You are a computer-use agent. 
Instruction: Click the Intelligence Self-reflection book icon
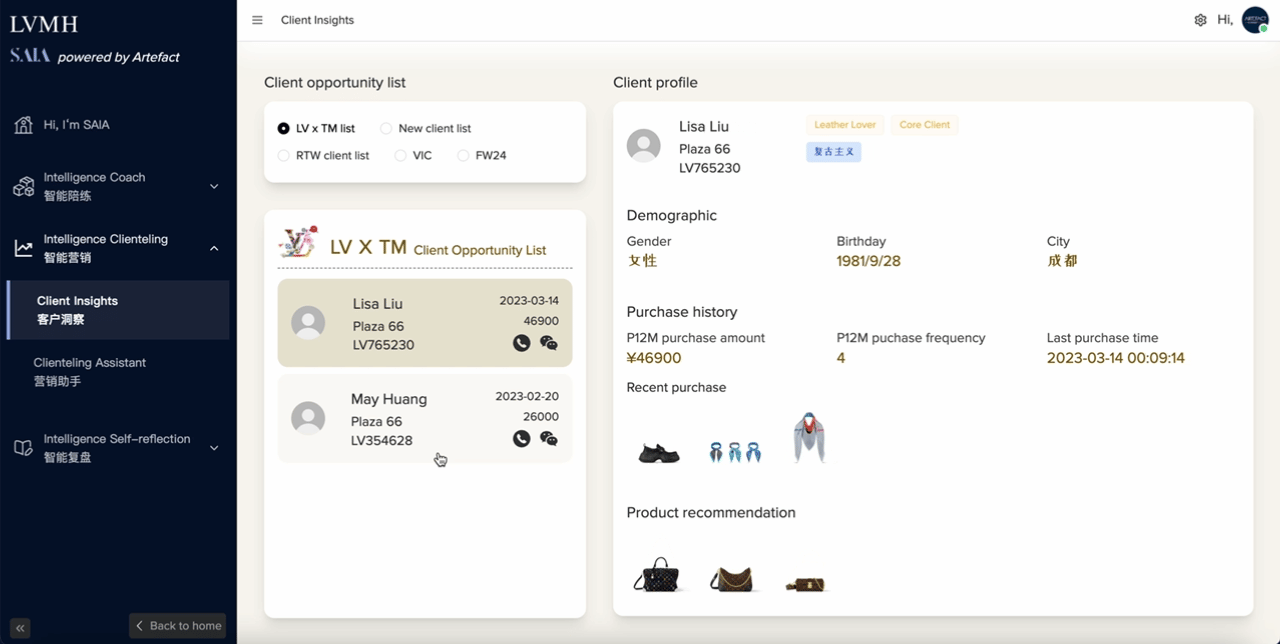(23, 448)
